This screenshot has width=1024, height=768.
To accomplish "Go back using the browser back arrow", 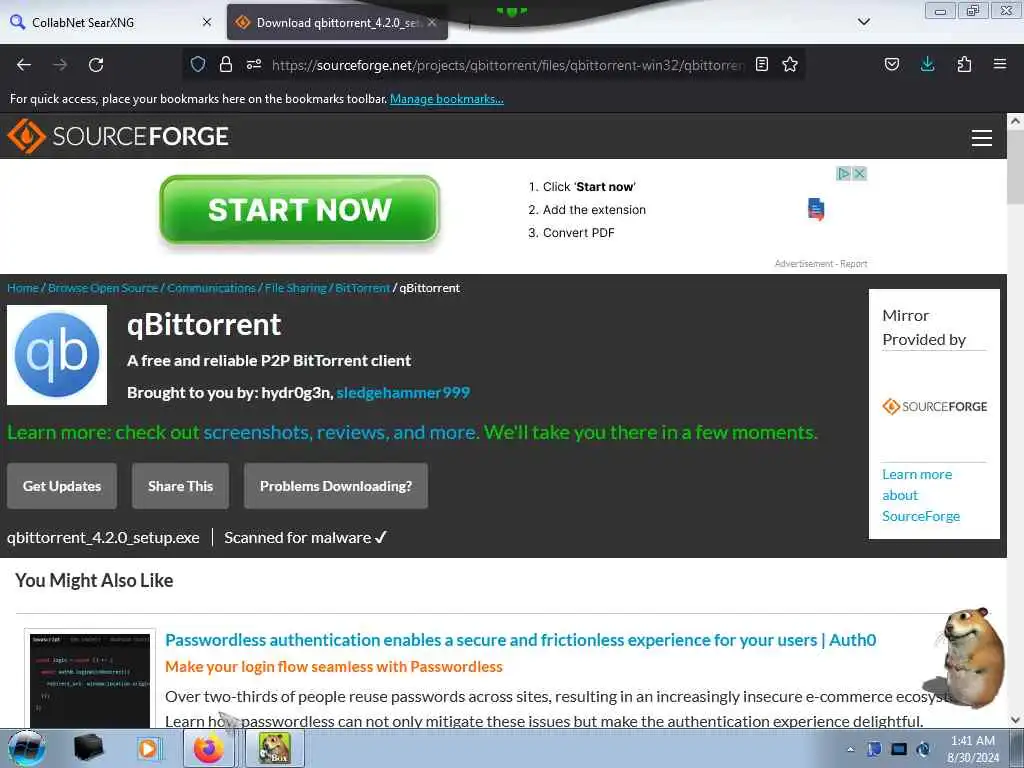I will [x=24, y=65].
